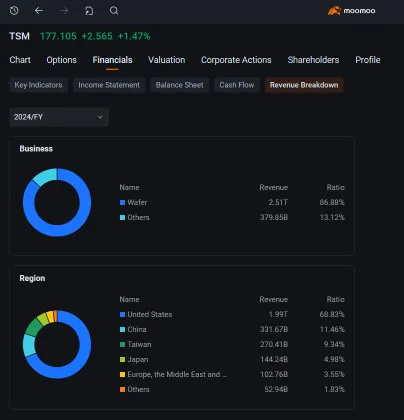This screenshot has width=404, height=420.
Task: Click the 1.83% ratio value
Action: tap(334, 389)
